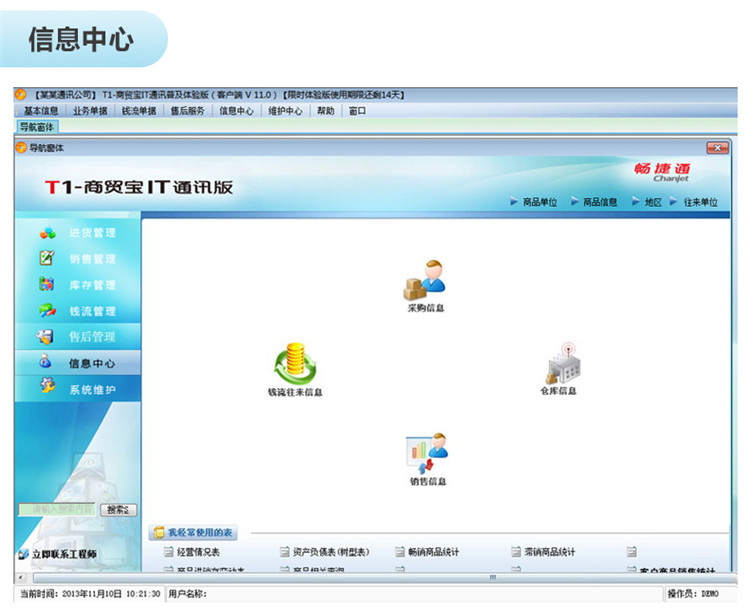Image resolution: width=750 pixels, height=609 pixels.
Task: Open the 业务单据 menu
Action: click(x=90, y=111)
